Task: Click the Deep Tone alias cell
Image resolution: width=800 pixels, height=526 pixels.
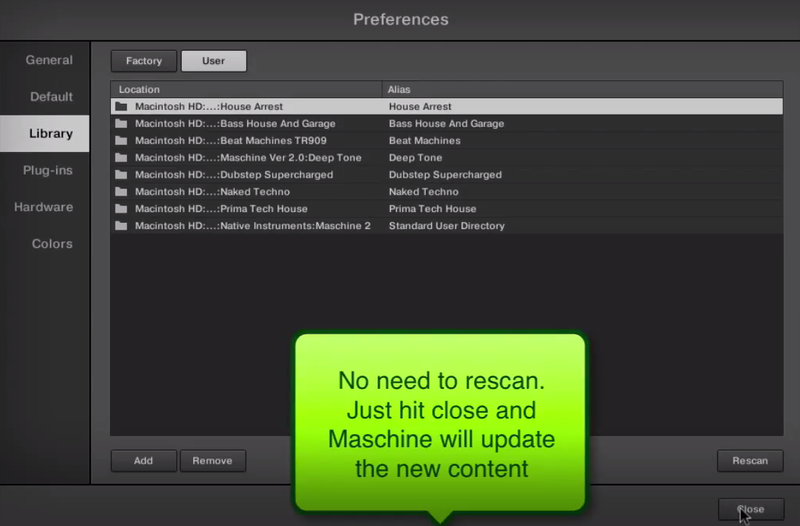Action: coord(415,158)
